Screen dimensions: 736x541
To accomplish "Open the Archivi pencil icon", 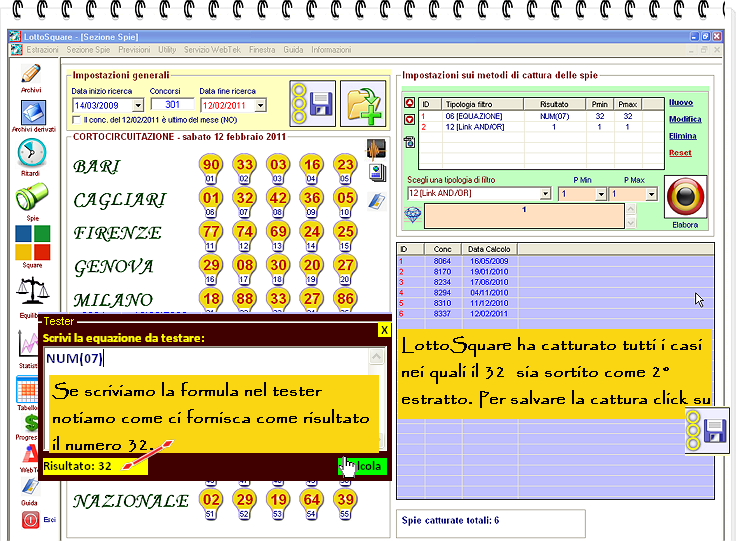I will (x=31, y=74).
